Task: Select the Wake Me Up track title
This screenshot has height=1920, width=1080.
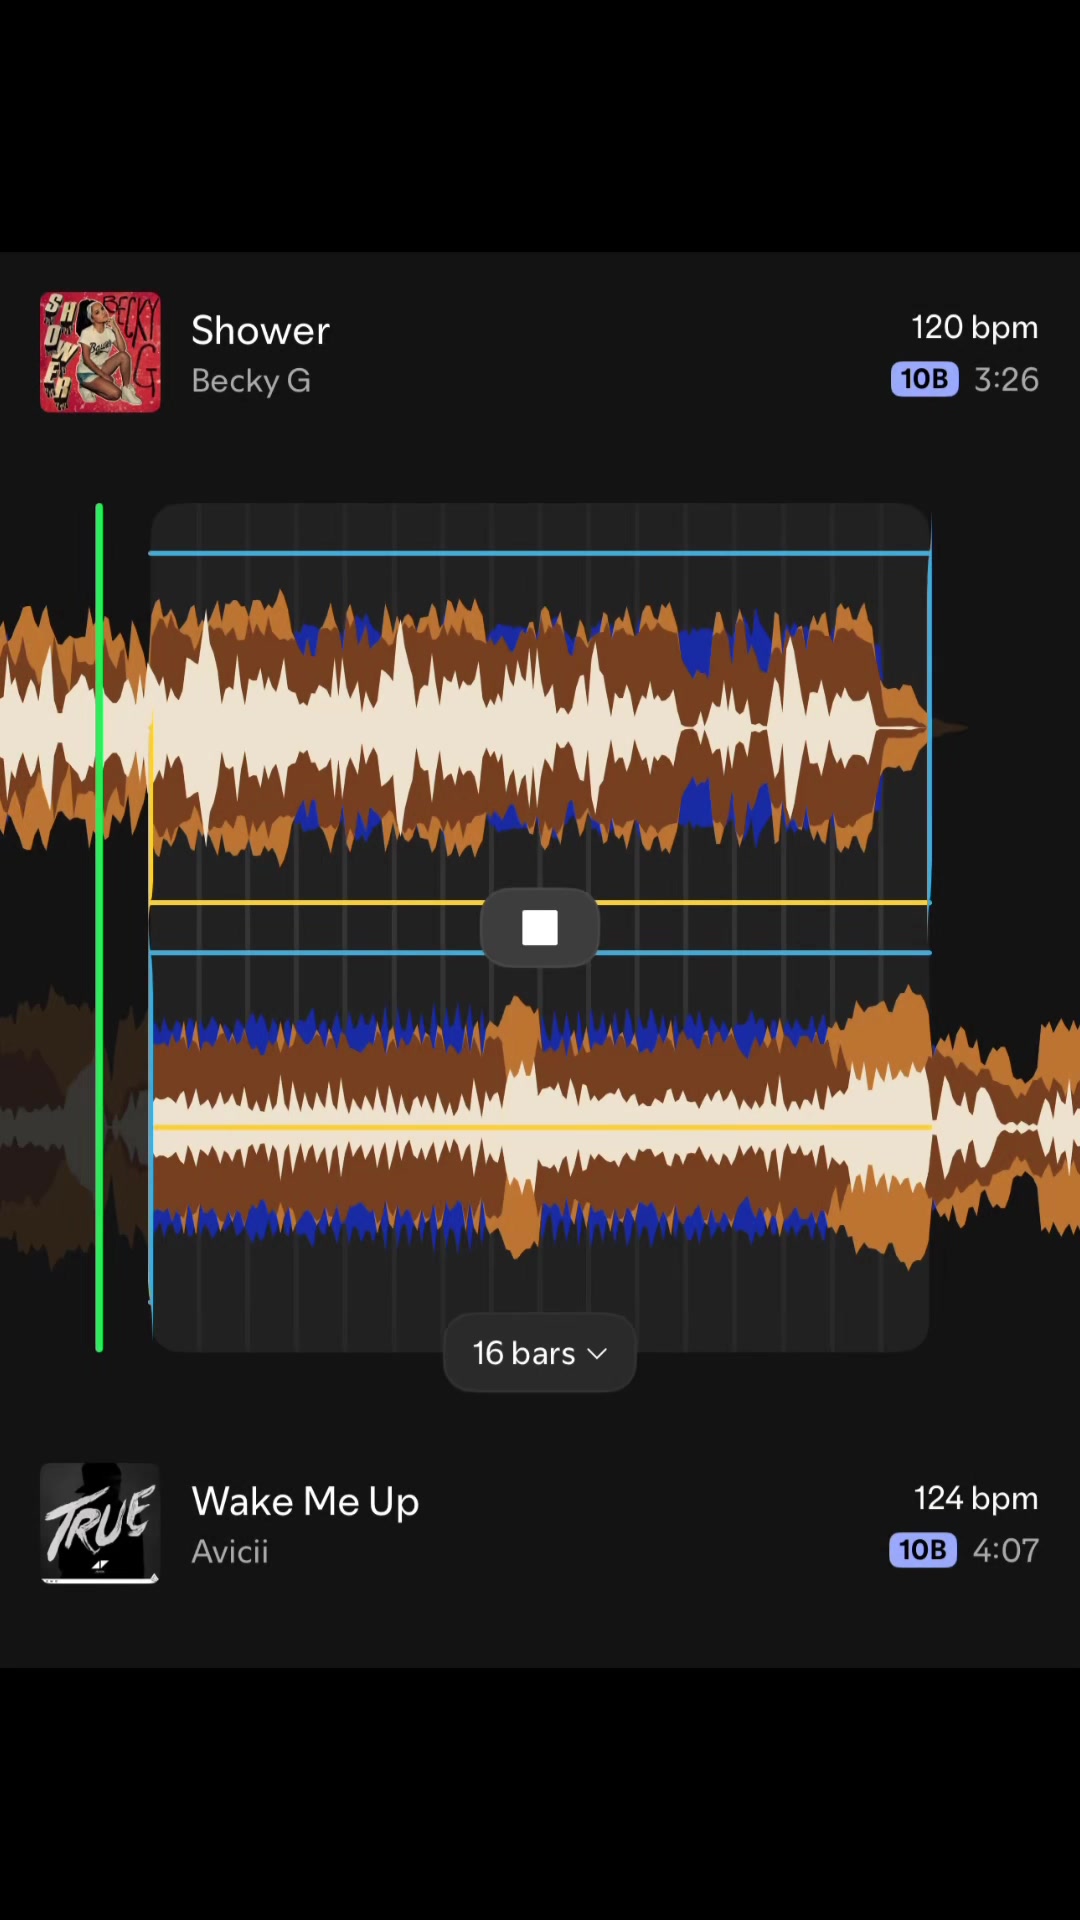Action: point(305,1502)
